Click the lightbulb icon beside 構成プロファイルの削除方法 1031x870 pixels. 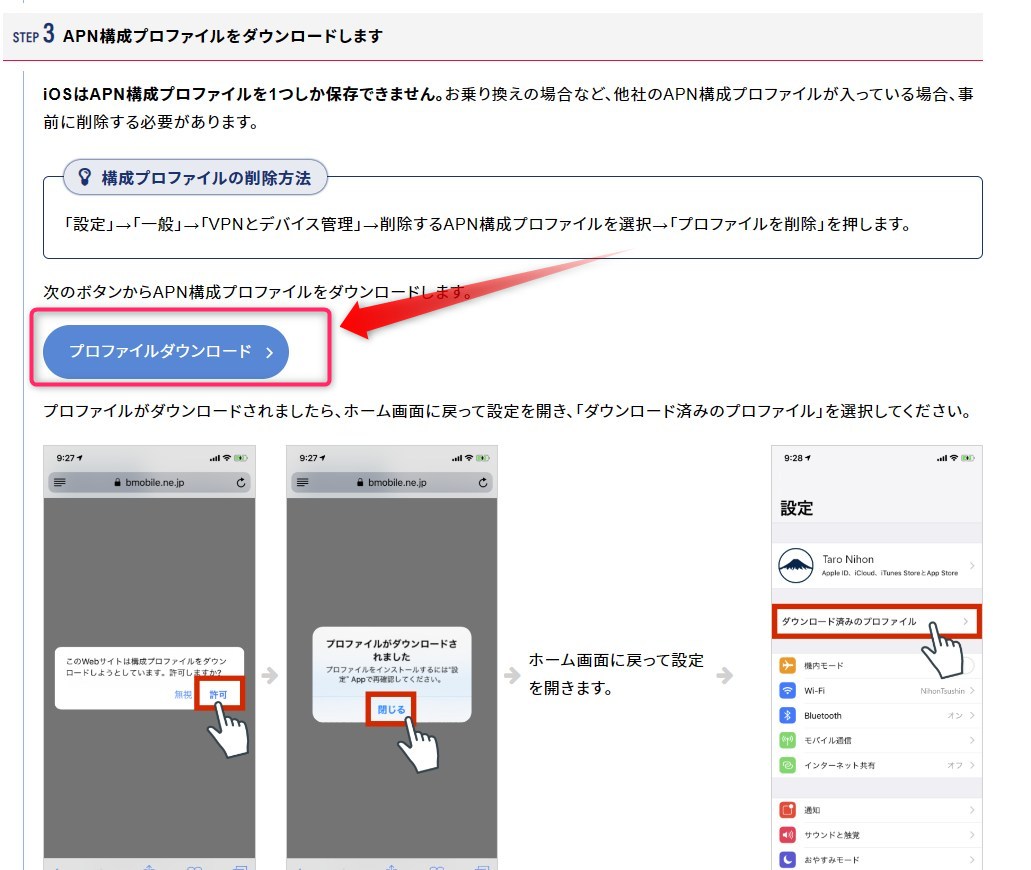[x=85, y=178]
